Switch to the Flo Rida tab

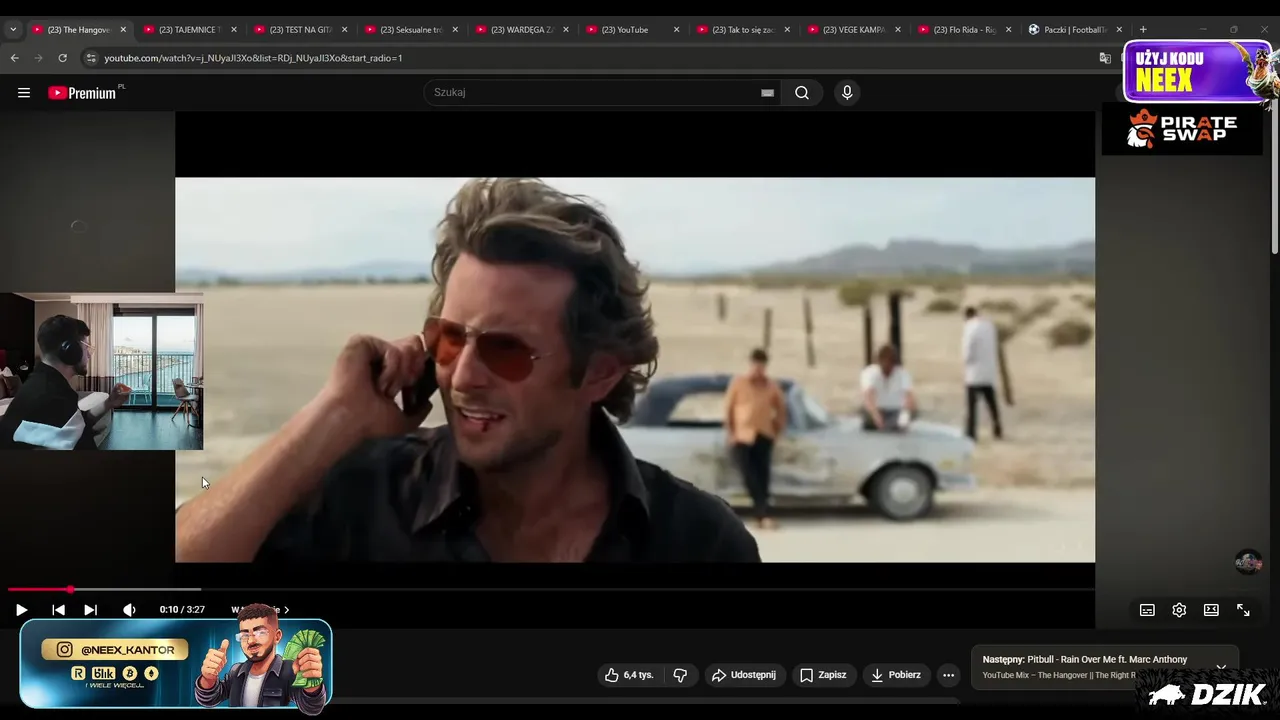pos(965,30)
